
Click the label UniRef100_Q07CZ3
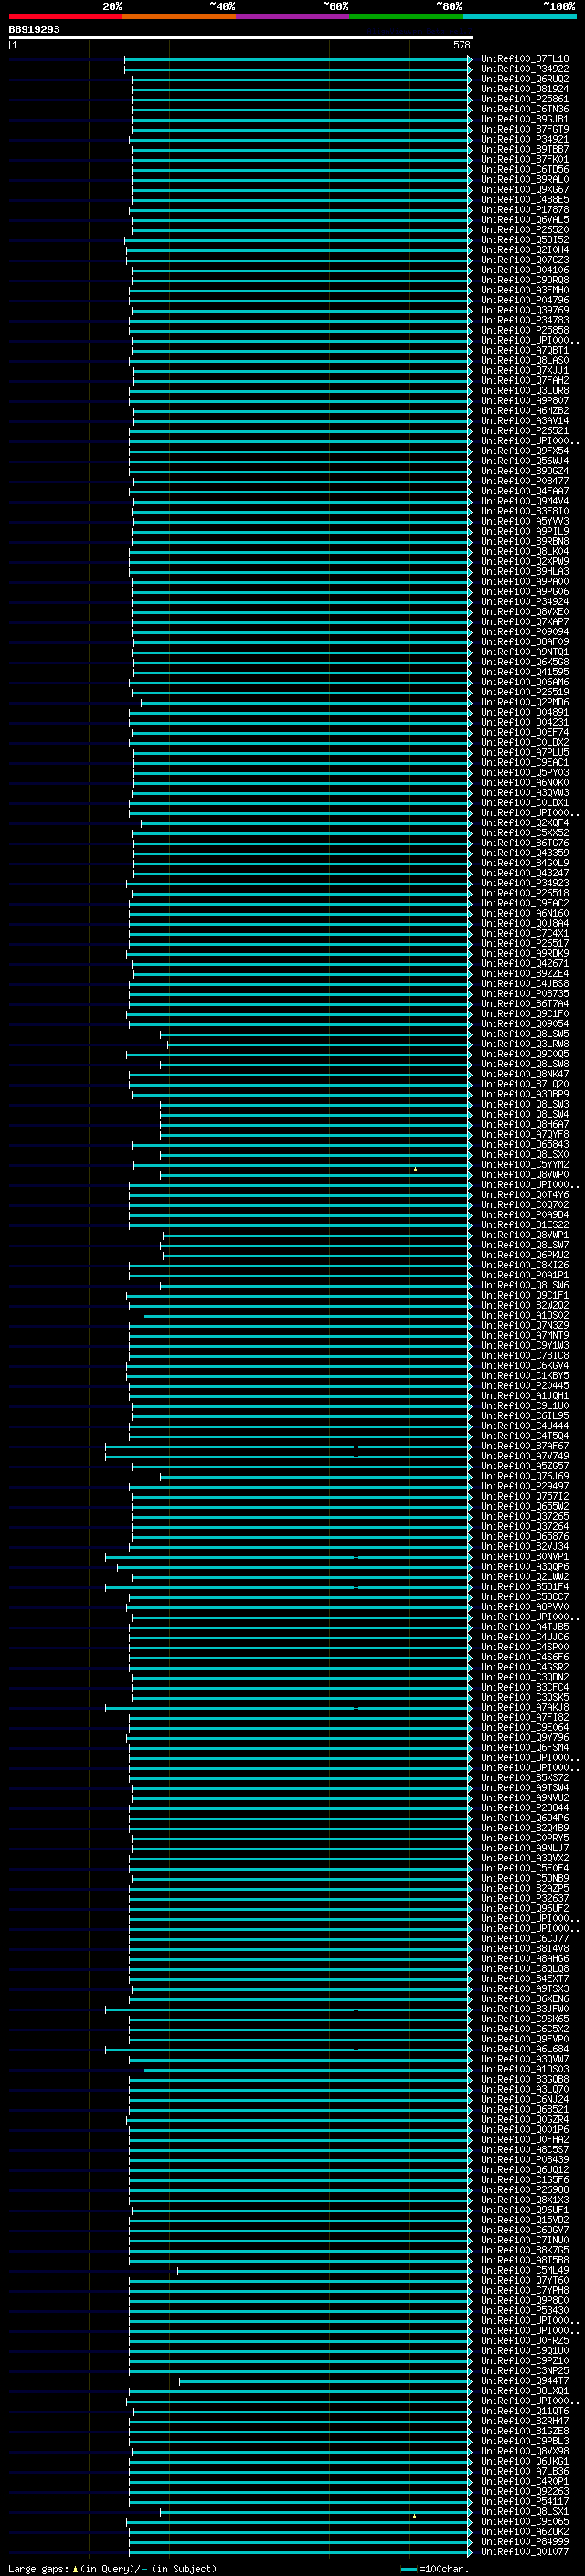(525, 260)
